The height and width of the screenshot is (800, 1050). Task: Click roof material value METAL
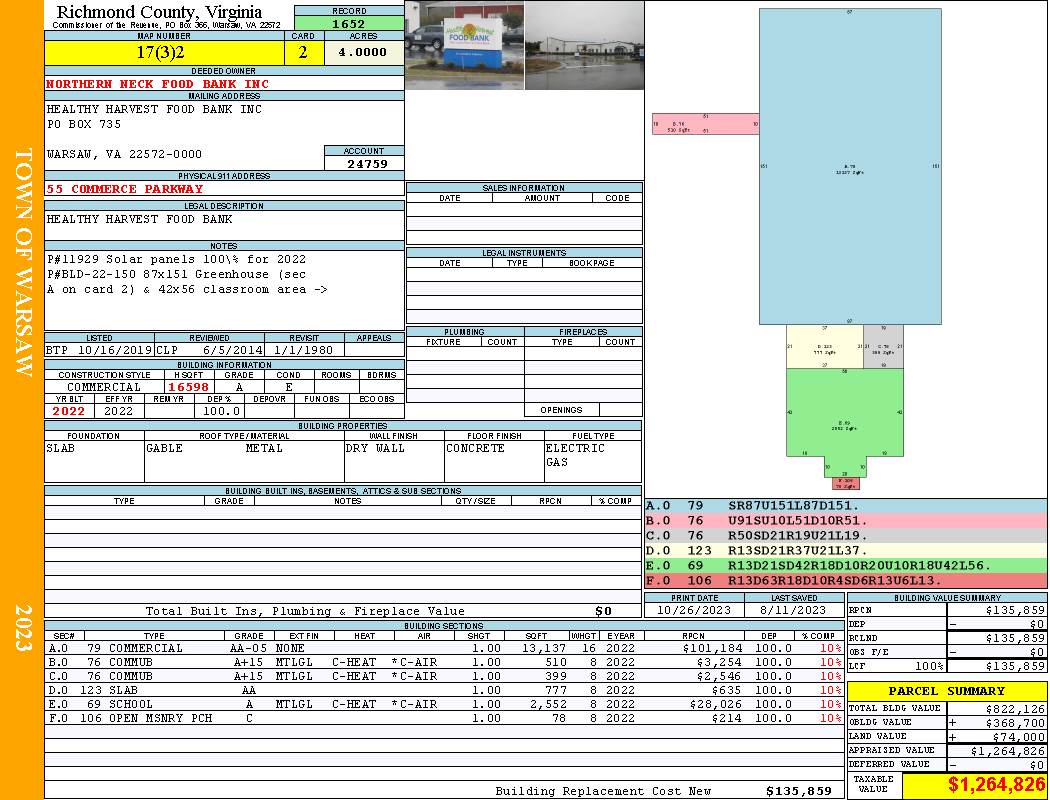[264, 448]
